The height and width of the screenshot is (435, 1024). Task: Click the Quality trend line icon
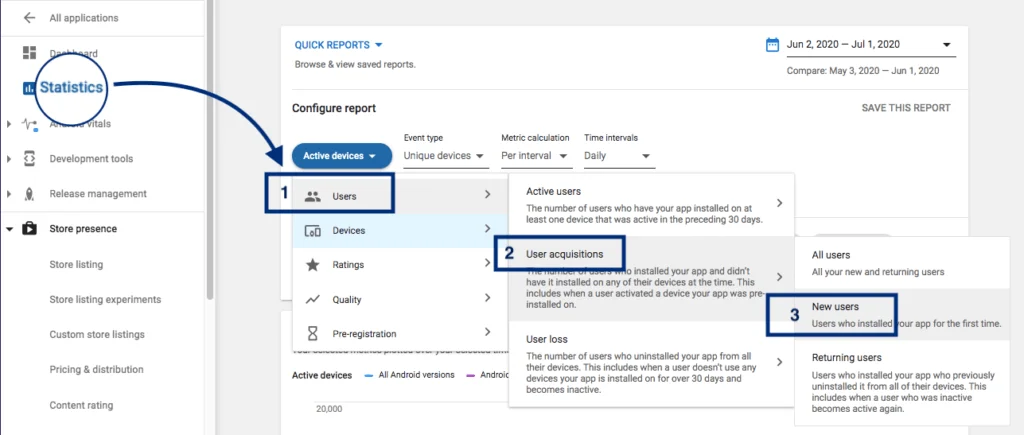(x=313, y=299)
